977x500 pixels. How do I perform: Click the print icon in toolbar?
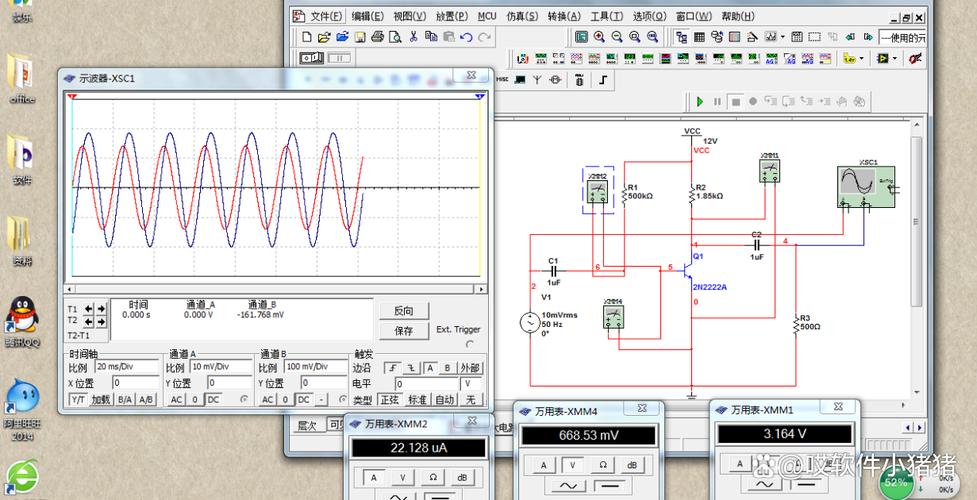point(377,37)
